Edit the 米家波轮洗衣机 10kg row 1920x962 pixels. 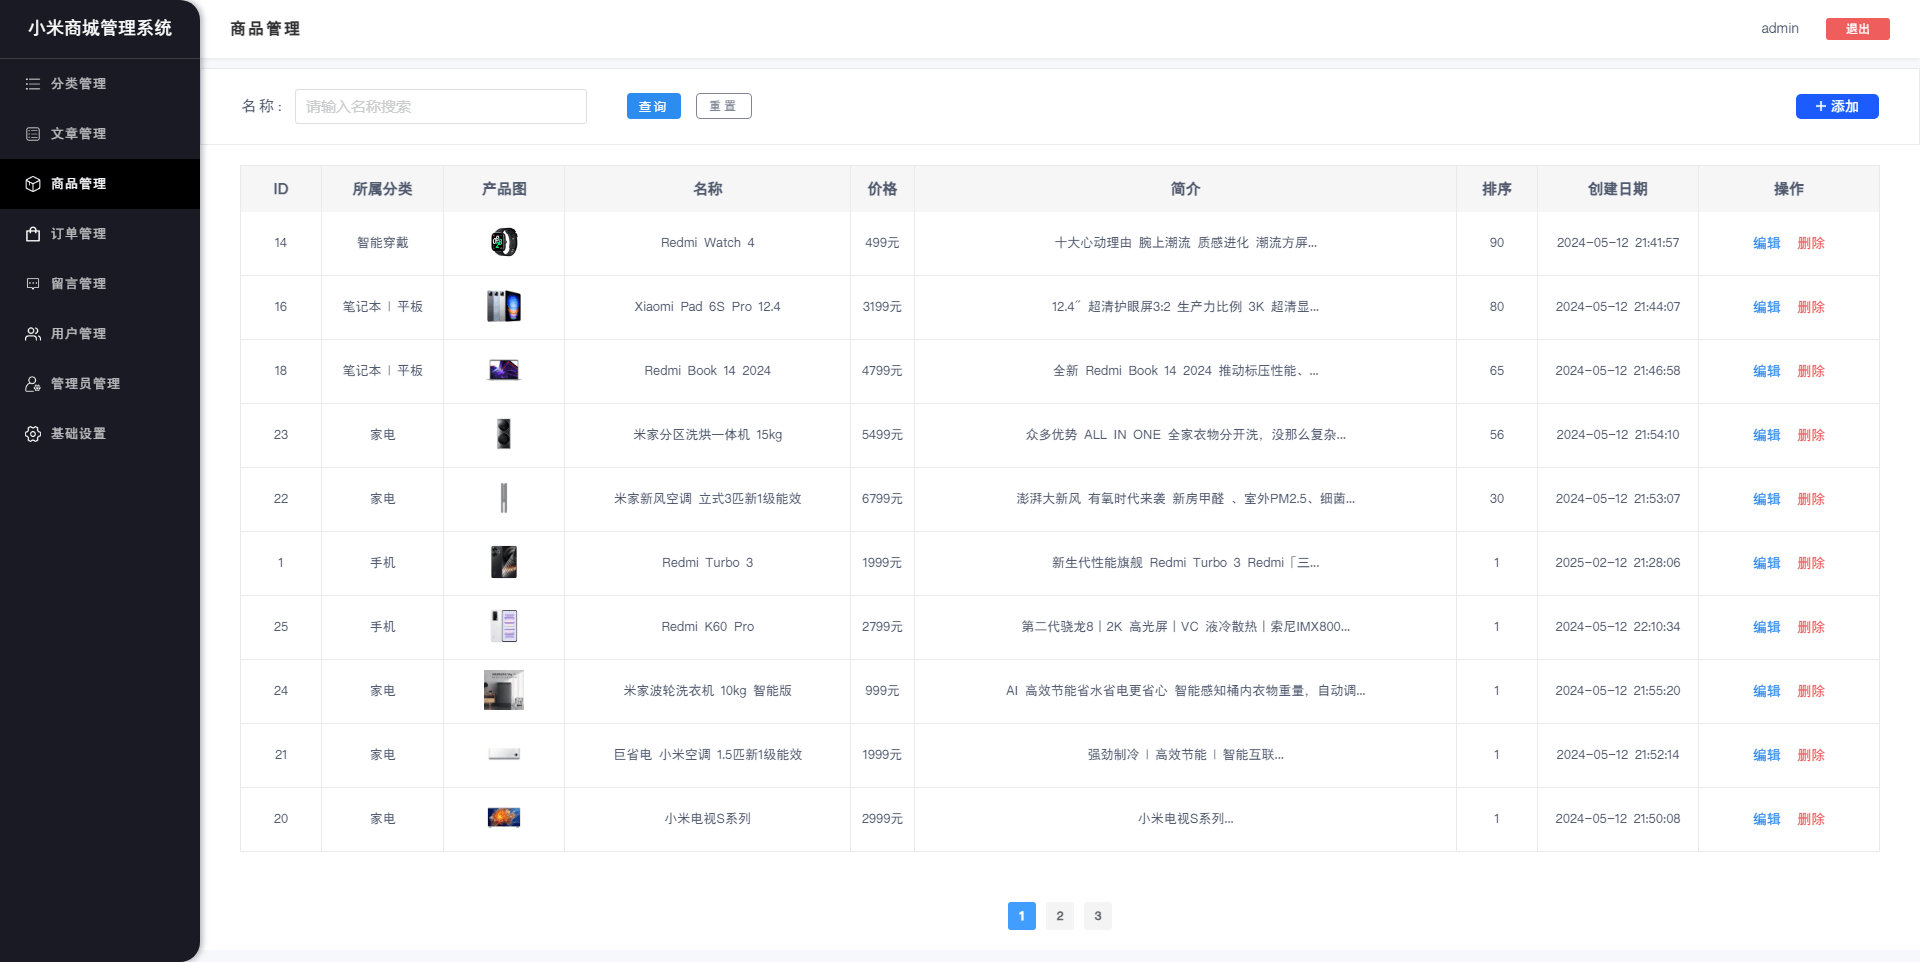point(1767,691)
